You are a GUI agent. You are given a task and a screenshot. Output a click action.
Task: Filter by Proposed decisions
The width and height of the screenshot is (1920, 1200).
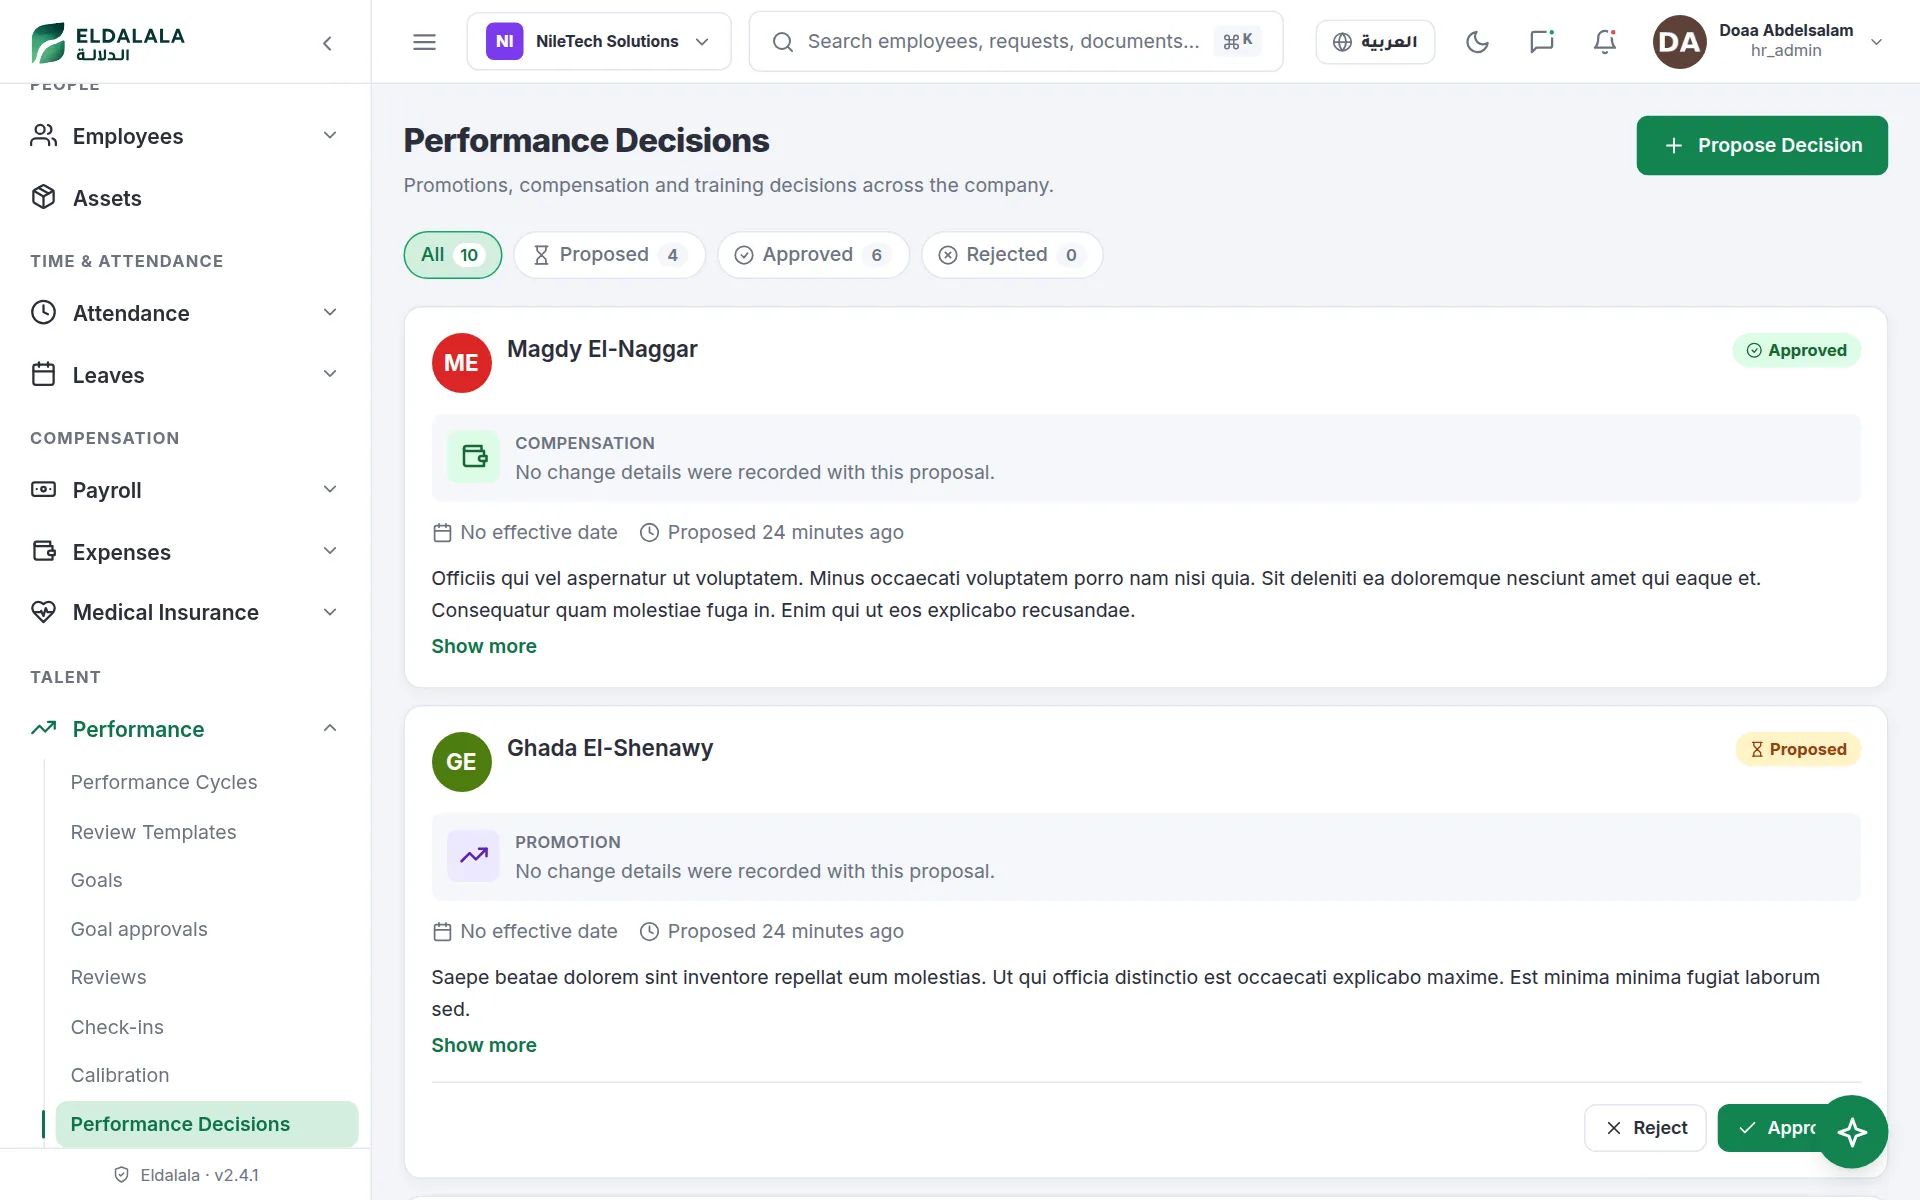(610, 255)
